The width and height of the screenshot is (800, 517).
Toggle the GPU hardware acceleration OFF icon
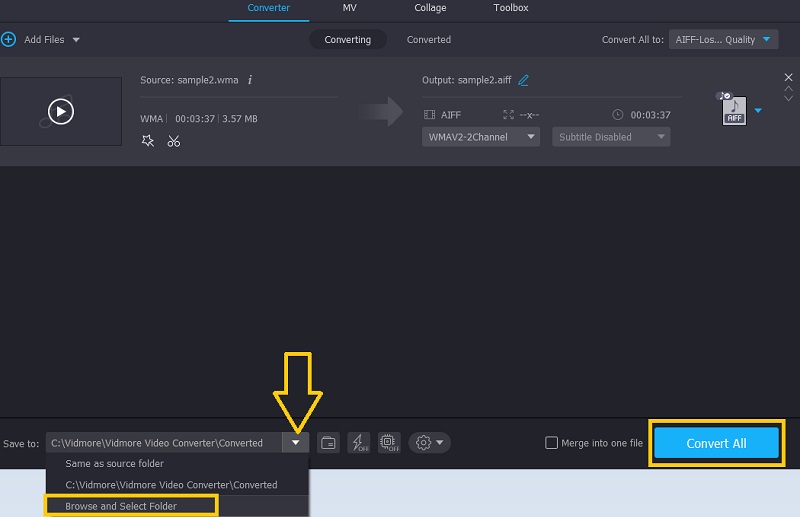(389, 443)
